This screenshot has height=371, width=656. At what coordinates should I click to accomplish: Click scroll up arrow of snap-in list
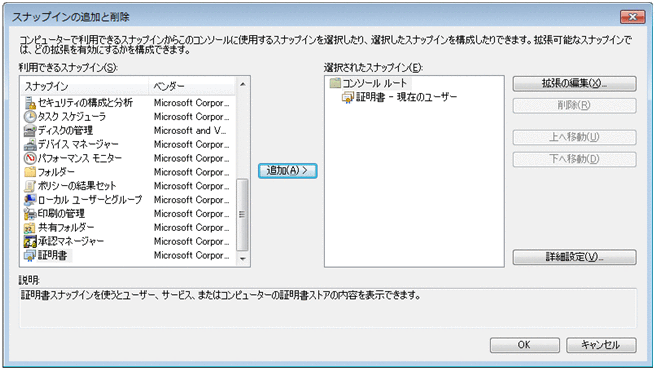pos(243,84)
